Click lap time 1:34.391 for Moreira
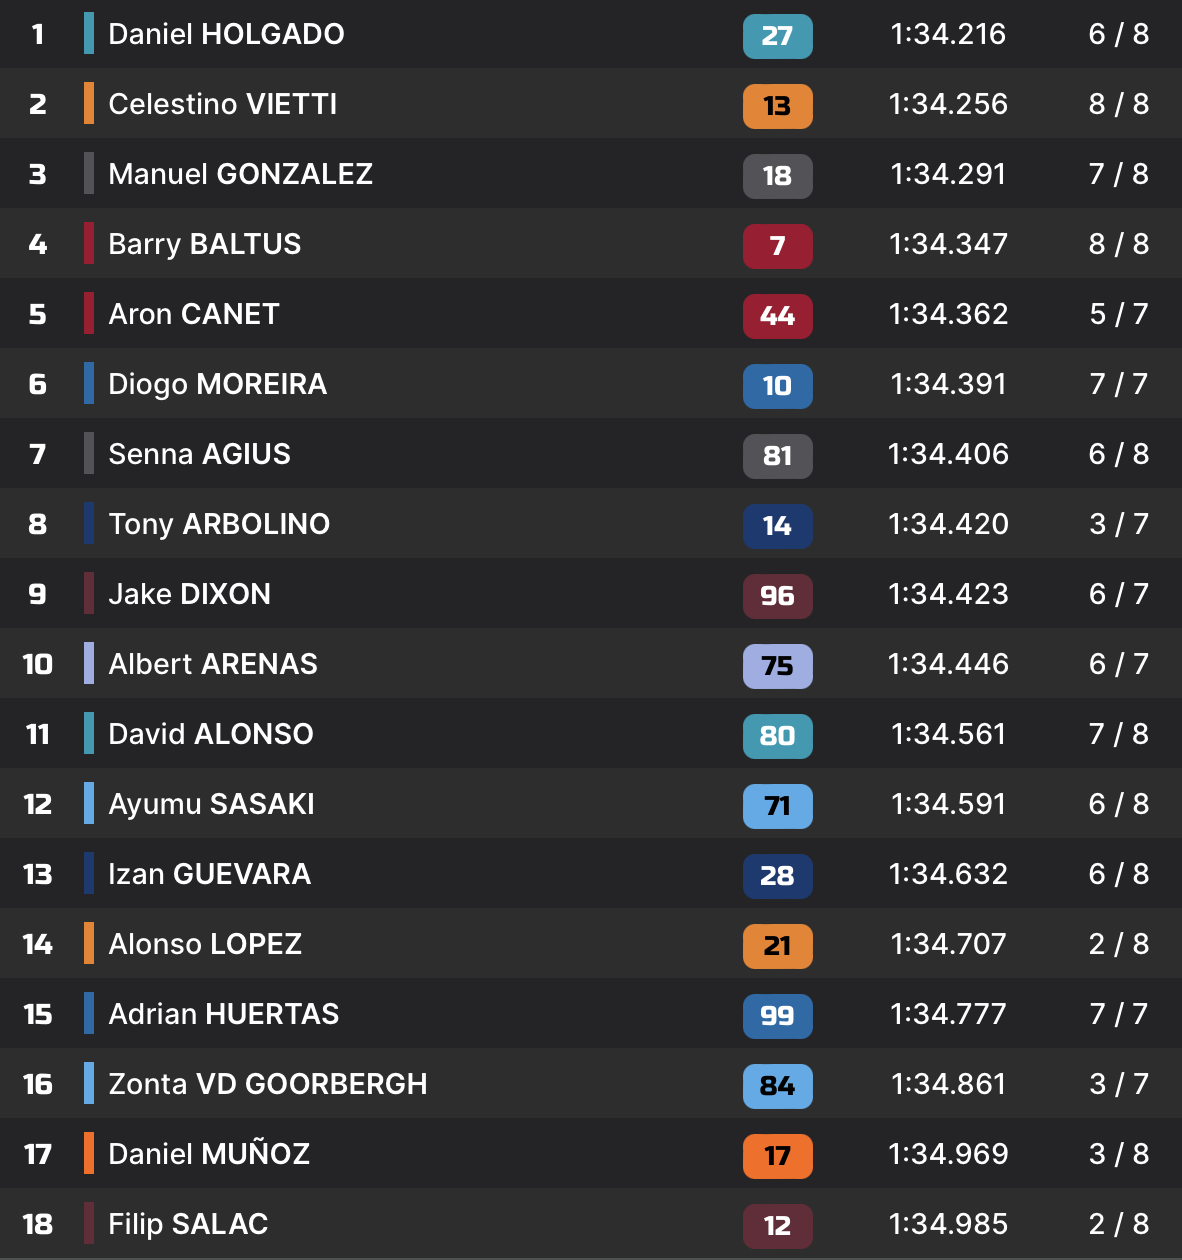1182x1260 pixels. [x=948, y=384]
